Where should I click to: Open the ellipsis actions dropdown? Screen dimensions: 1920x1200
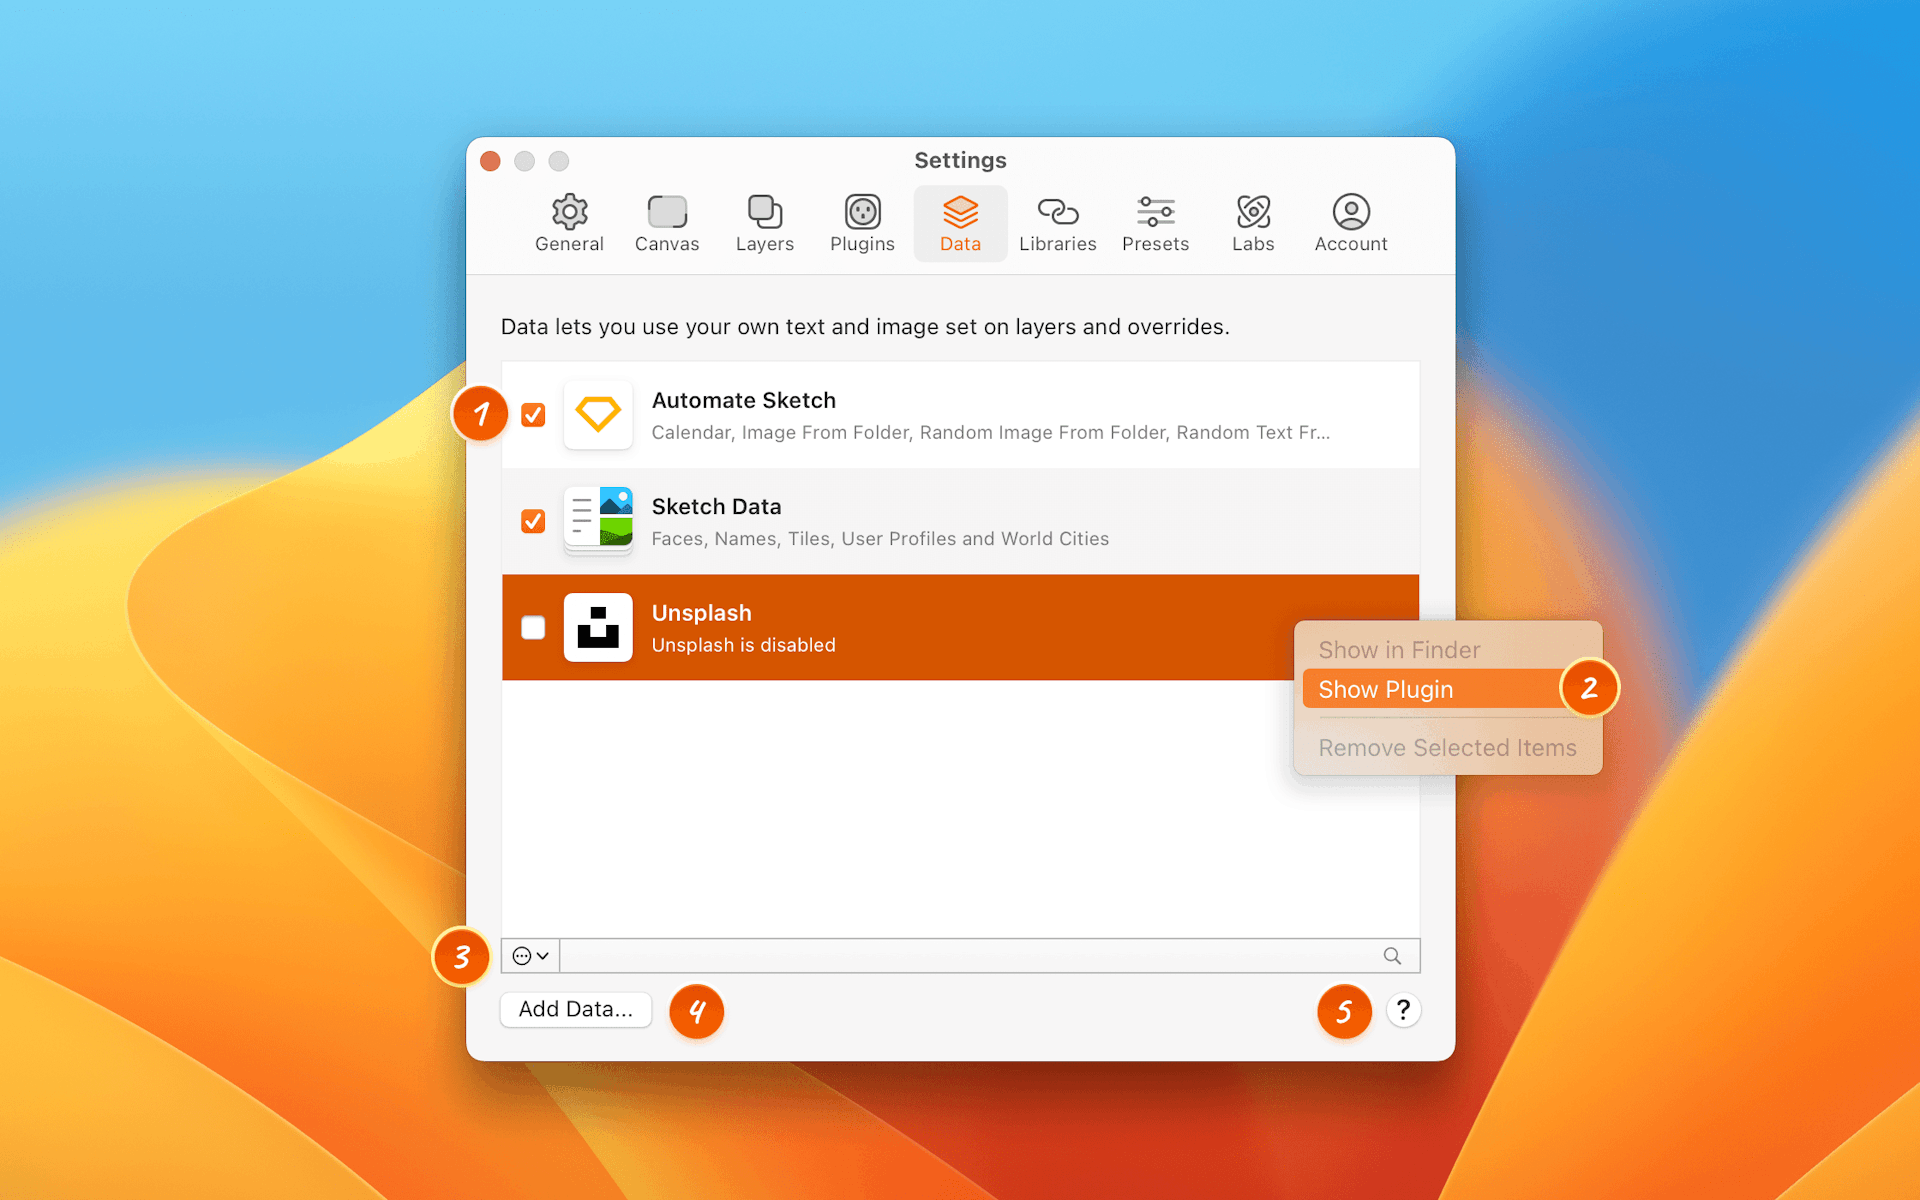530,956
